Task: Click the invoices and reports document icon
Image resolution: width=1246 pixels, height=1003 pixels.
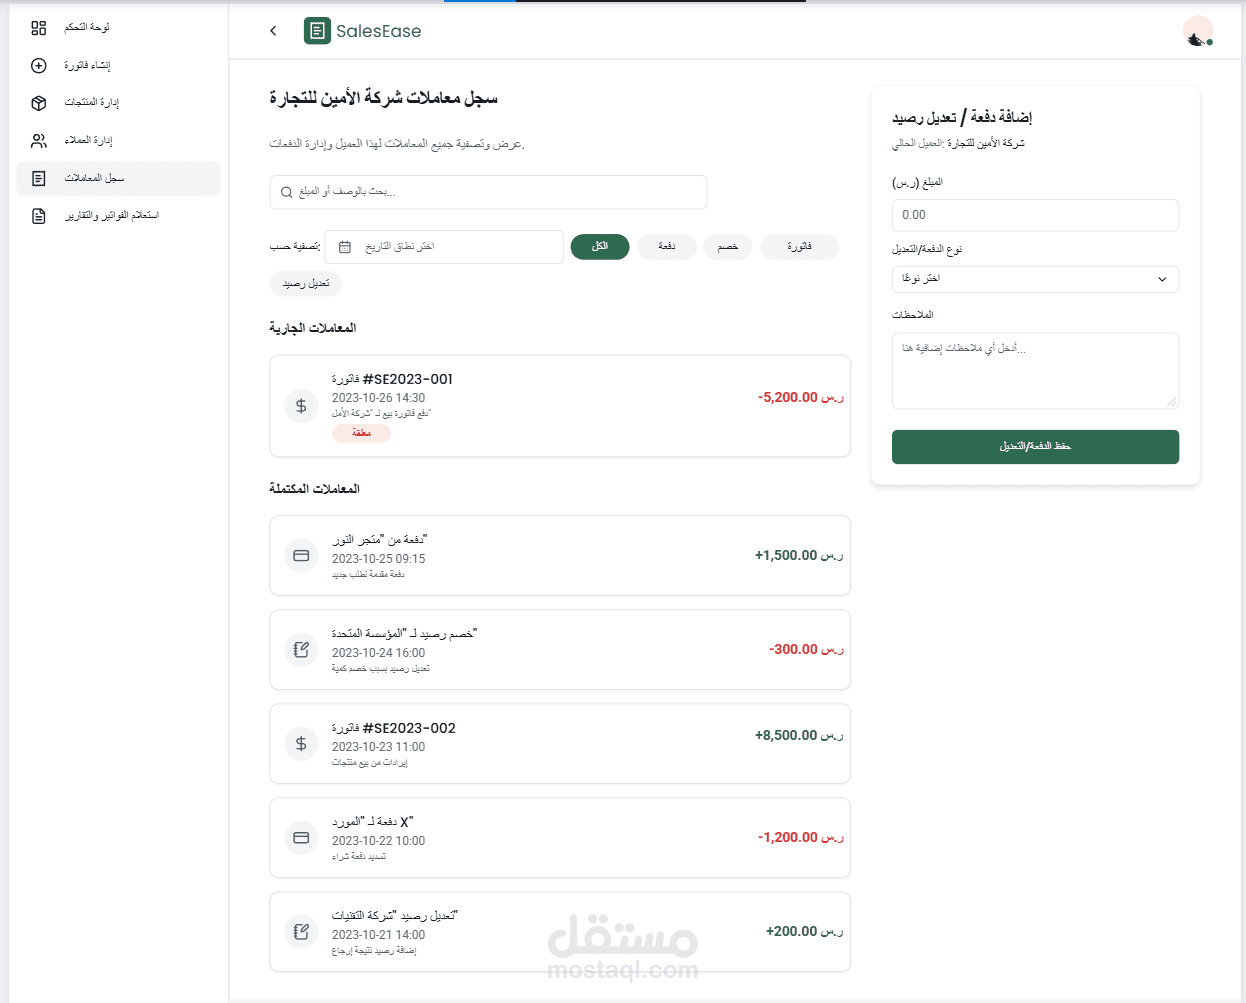Action: pos(39,216)
